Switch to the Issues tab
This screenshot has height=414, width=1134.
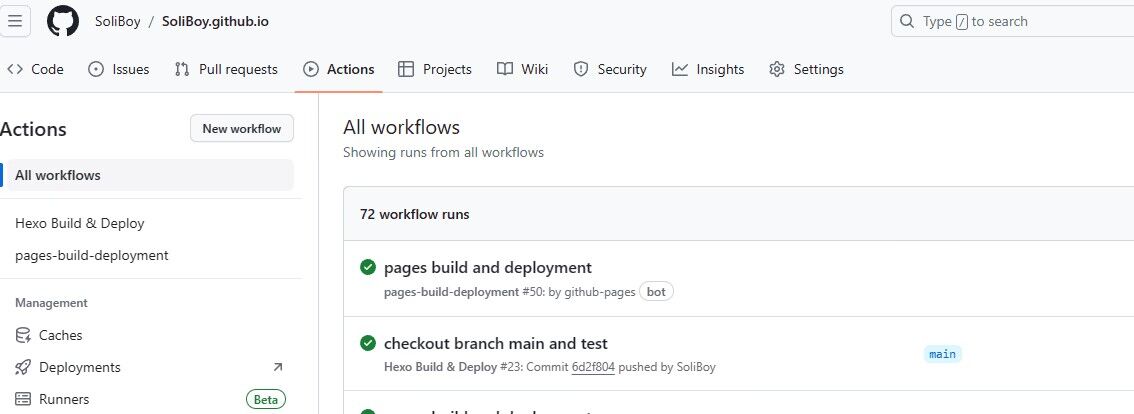click(119, 69)
